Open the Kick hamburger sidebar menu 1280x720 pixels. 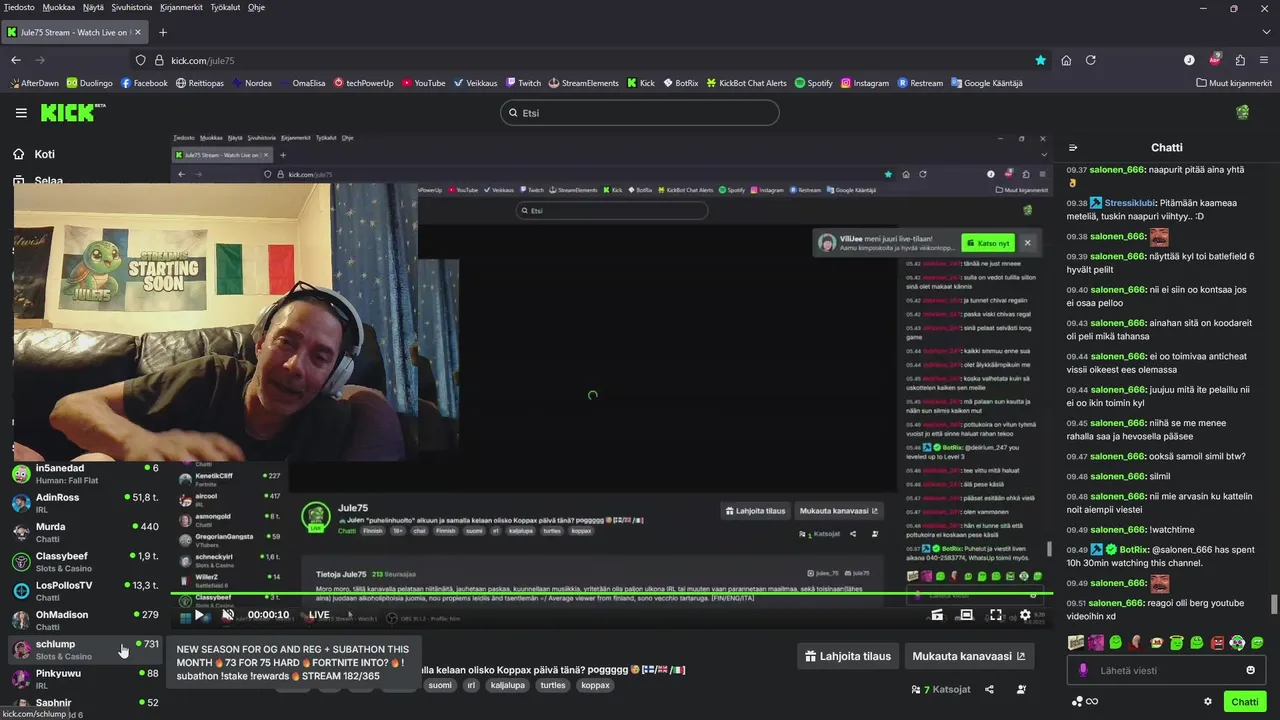click(x=21, y=113)
